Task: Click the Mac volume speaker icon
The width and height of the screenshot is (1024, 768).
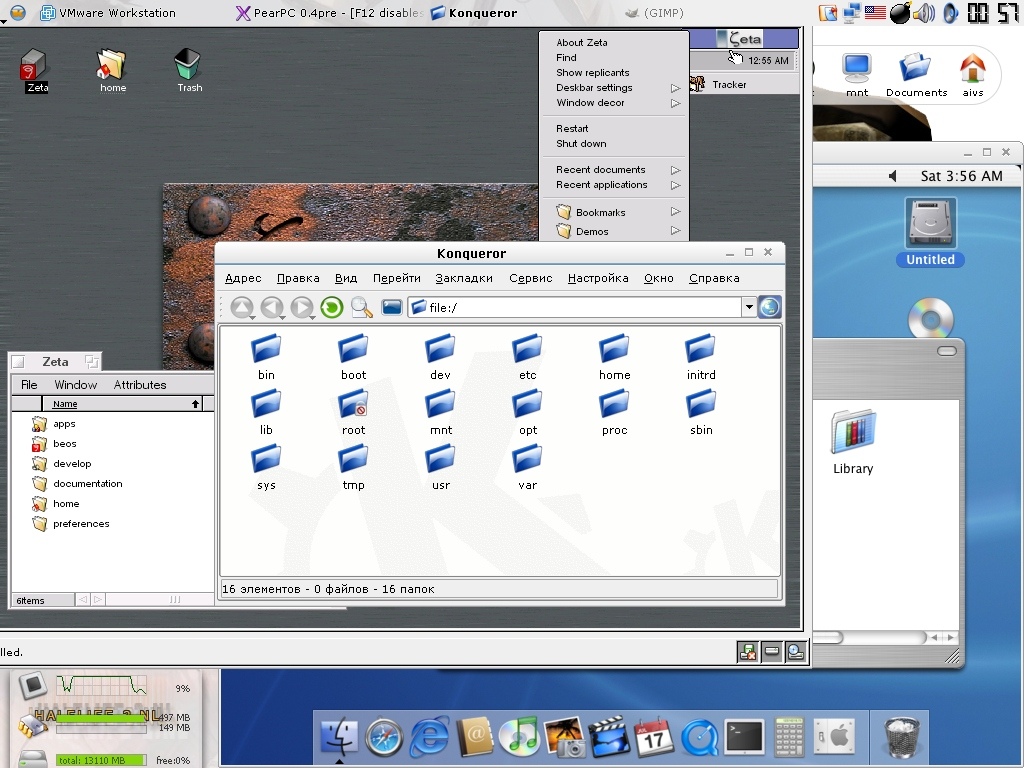Action: pos(893,176)
